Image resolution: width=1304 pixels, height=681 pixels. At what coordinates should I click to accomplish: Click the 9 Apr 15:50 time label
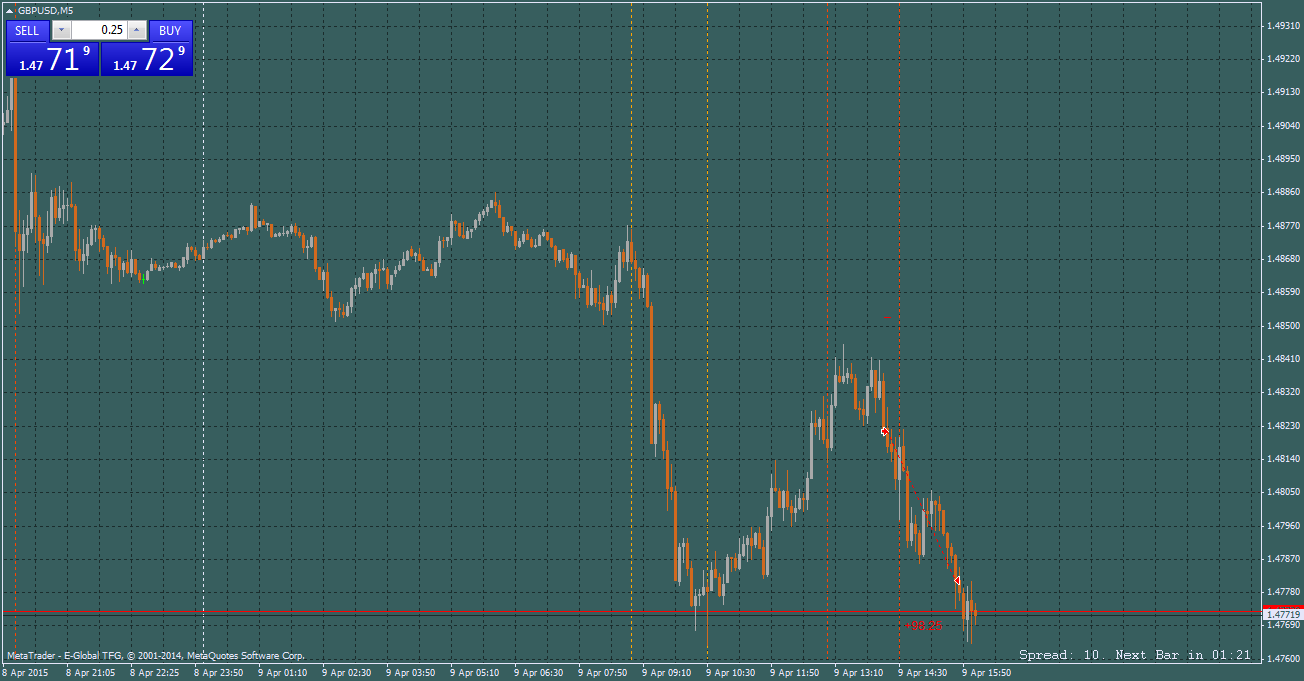point(988,673)
